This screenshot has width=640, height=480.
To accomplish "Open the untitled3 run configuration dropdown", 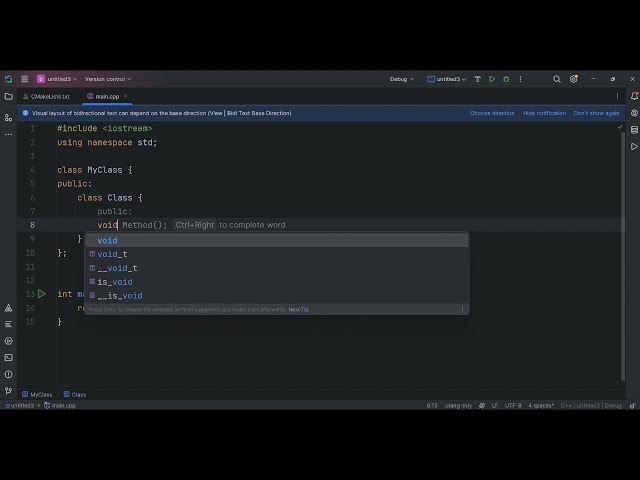I will 447,79.
